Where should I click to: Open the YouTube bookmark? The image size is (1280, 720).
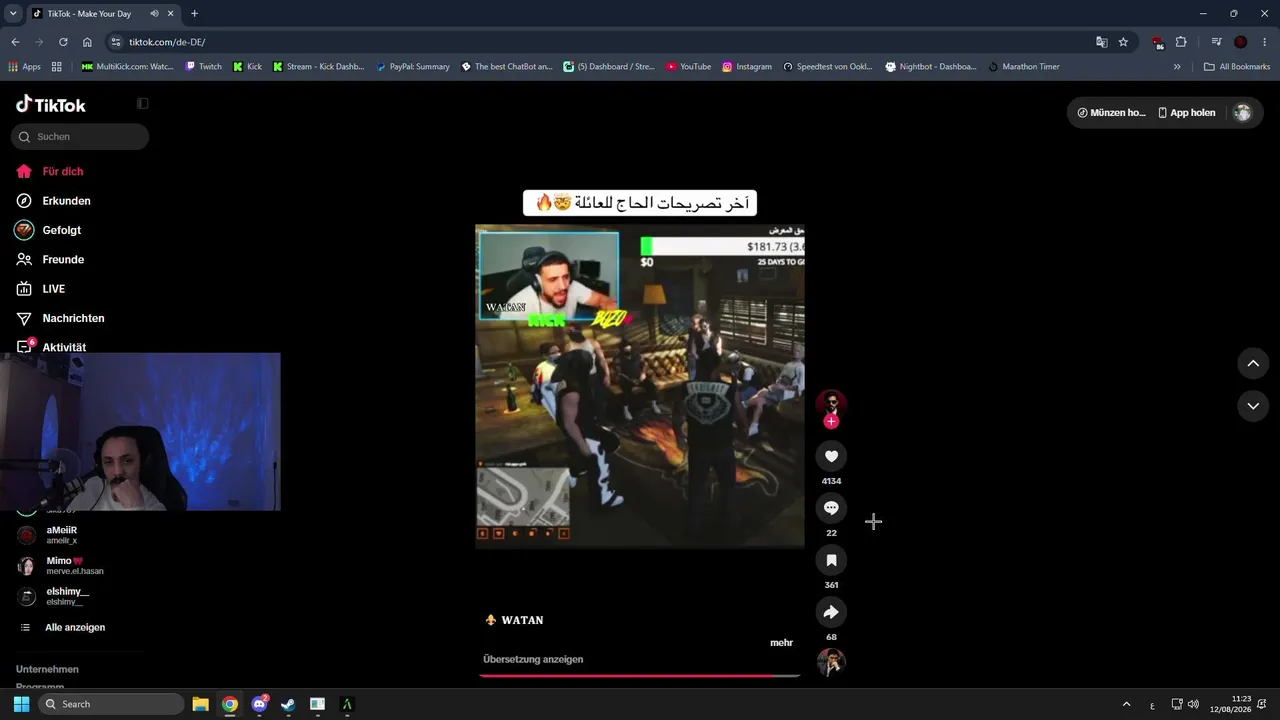[688, 67]
